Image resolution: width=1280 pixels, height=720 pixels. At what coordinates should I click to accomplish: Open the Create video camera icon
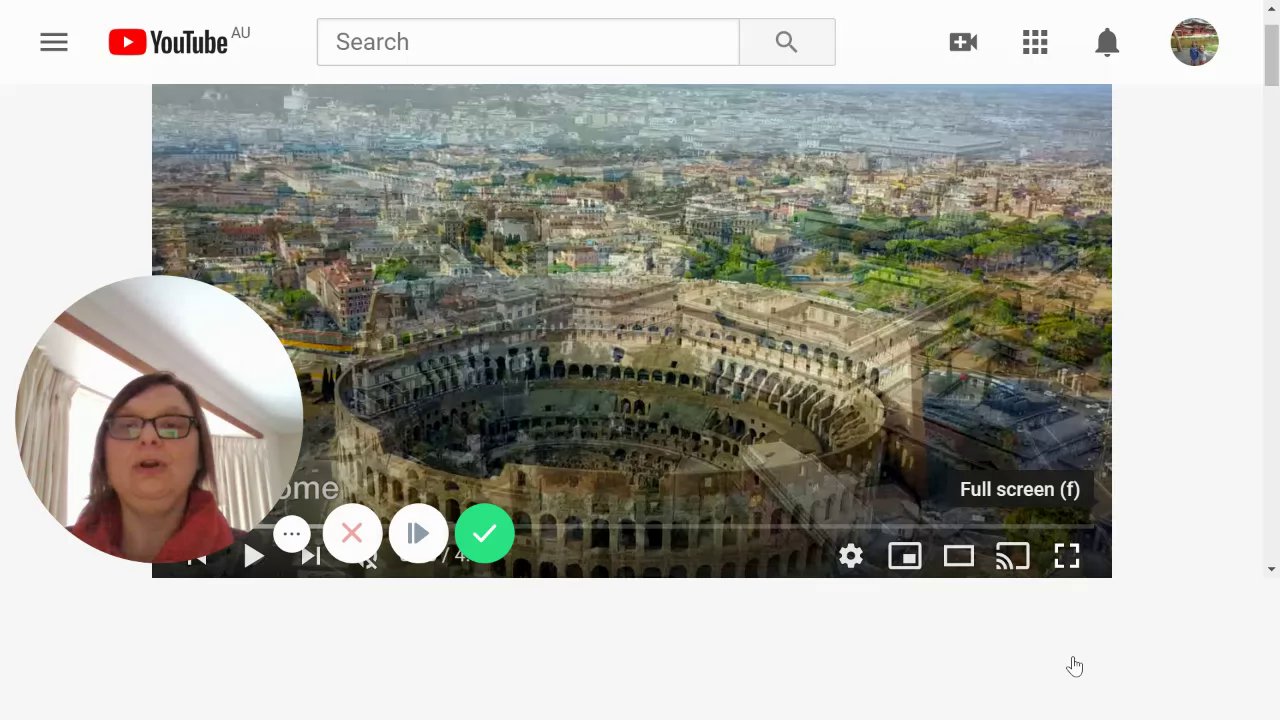[963, 42]
